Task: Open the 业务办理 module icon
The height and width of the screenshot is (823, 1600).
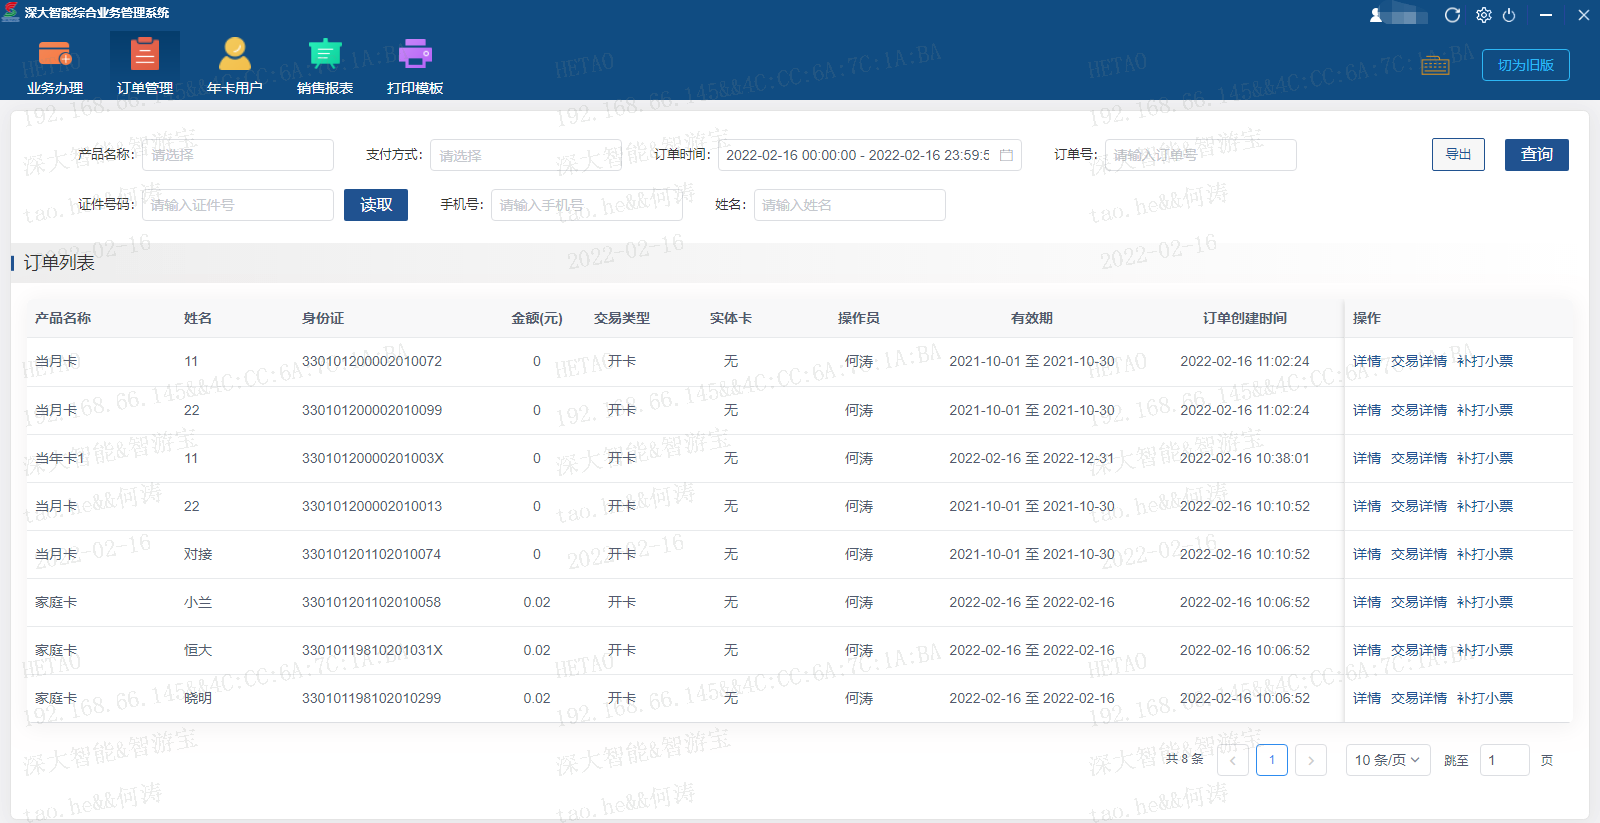Action: click(x=55, y=55)
